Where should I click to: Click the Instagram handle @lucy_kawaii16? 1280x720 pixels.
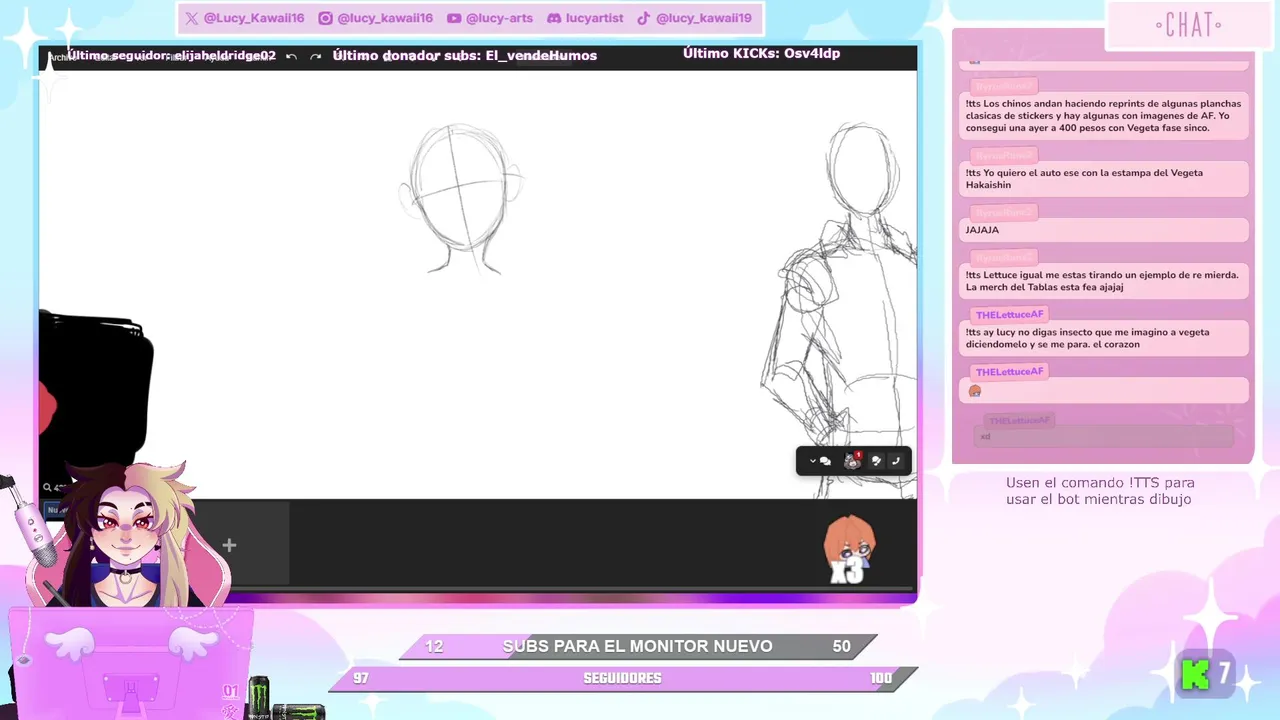click(x=375, y=18)
